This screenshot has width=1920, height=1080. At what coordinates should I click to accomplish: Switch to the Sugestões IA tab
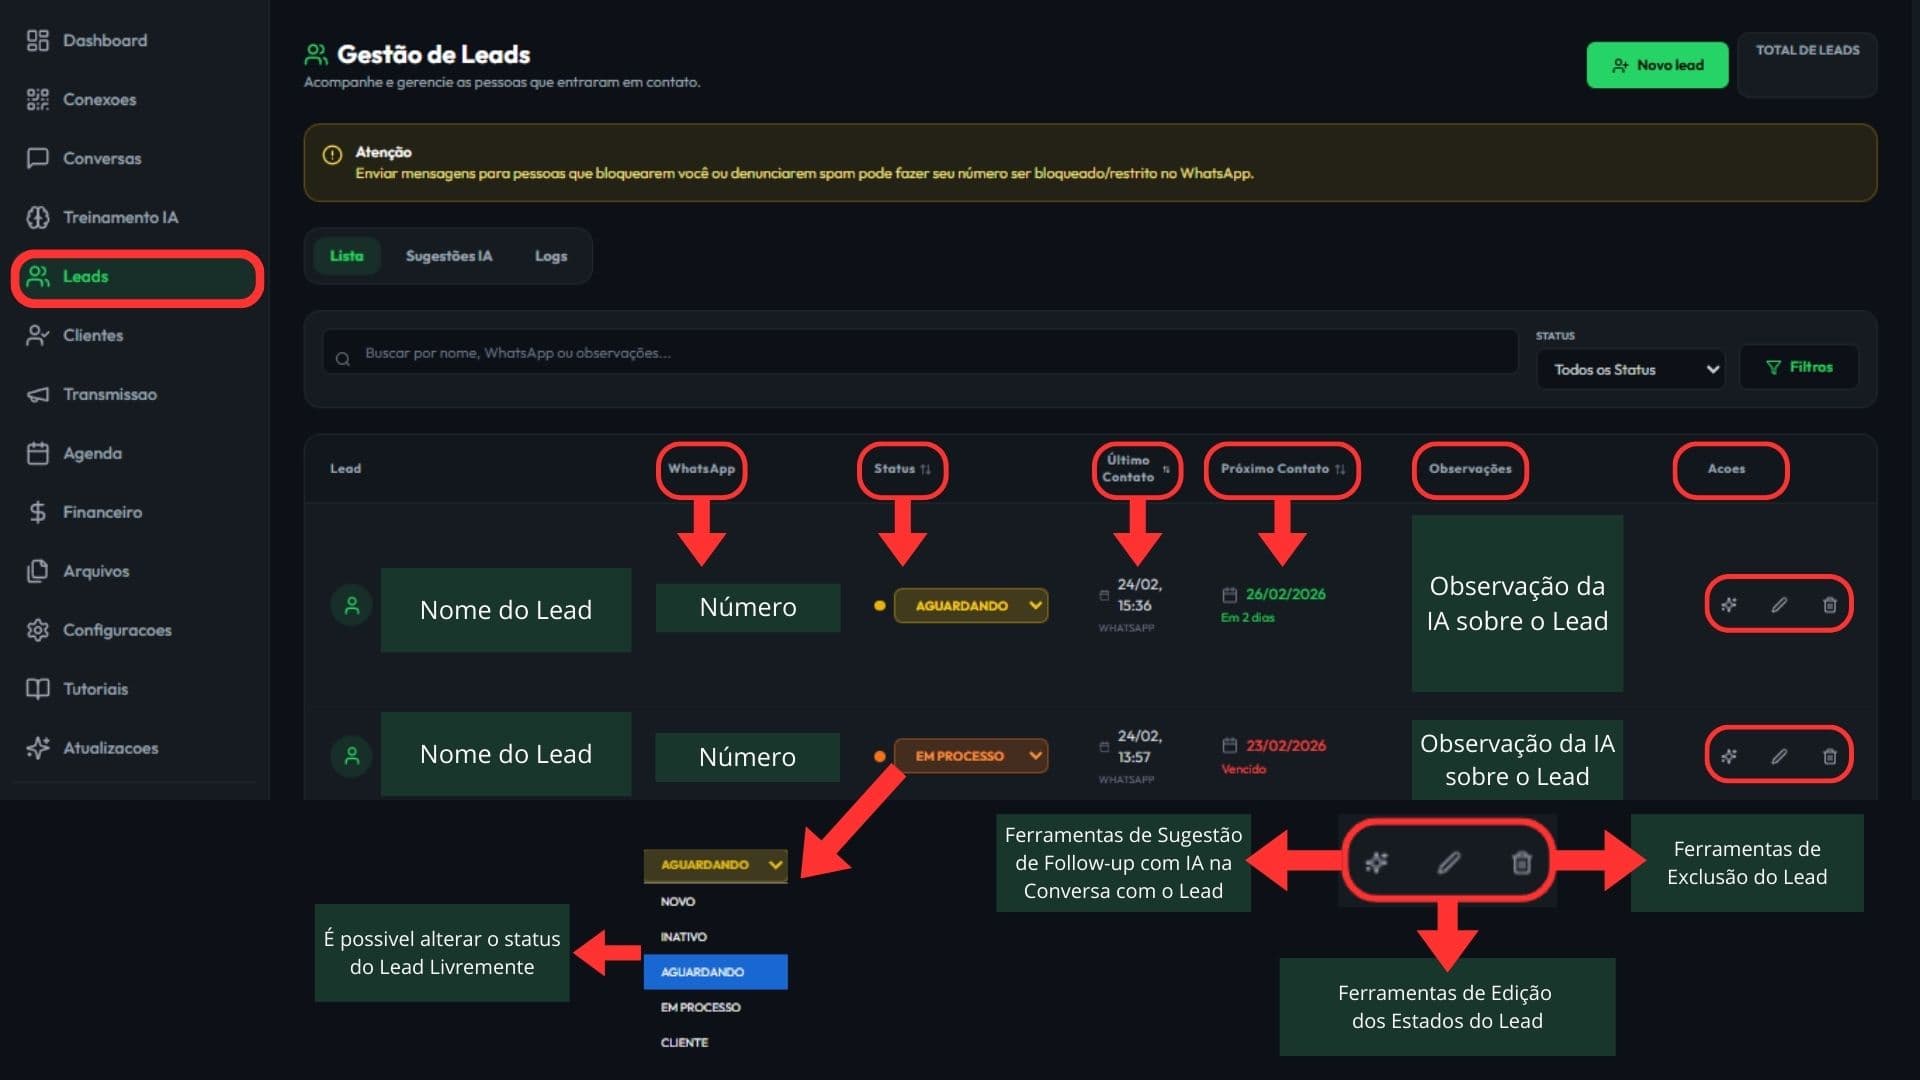click(448, 256)
